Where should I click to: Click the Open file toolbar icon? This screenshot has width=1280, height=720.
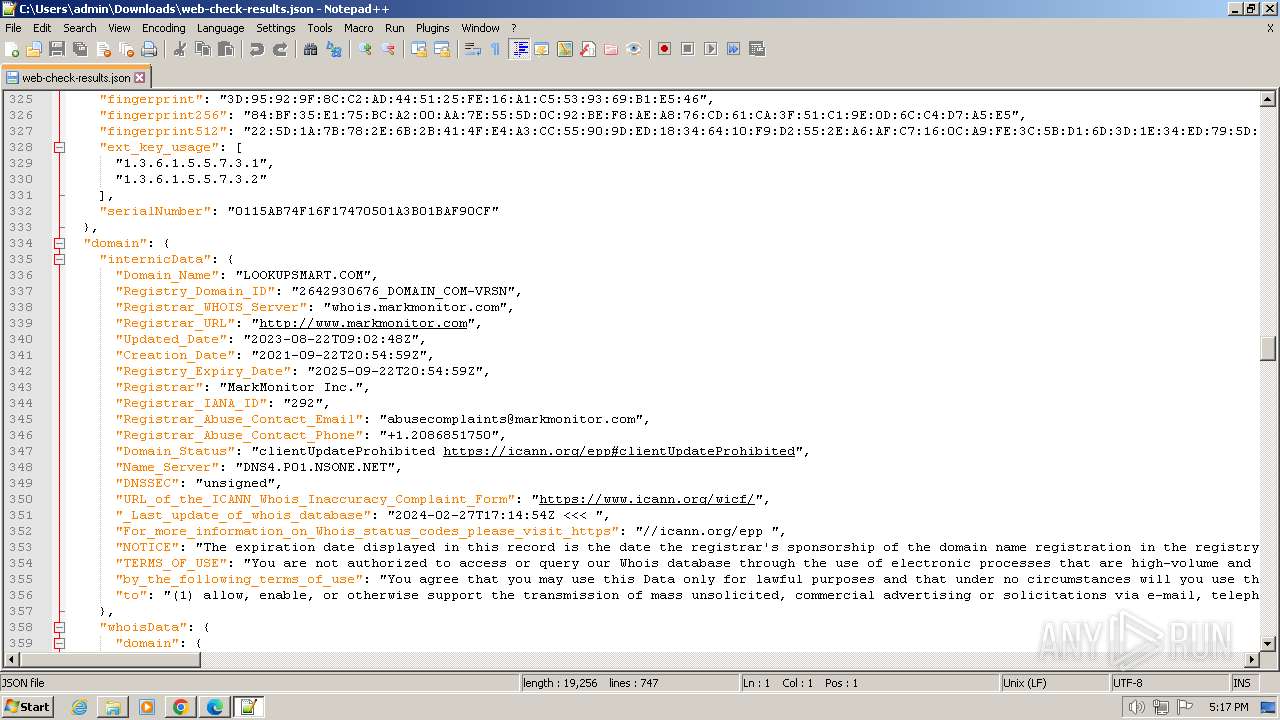pos(34,49)
